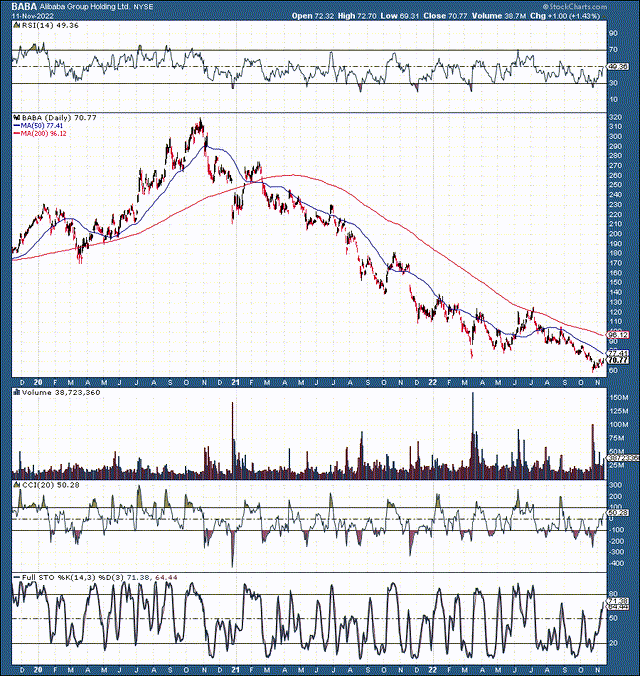This screenshot has width=640, height=676.
Task: Click the Low 69.31 value
Action: [x=400, y=16]
